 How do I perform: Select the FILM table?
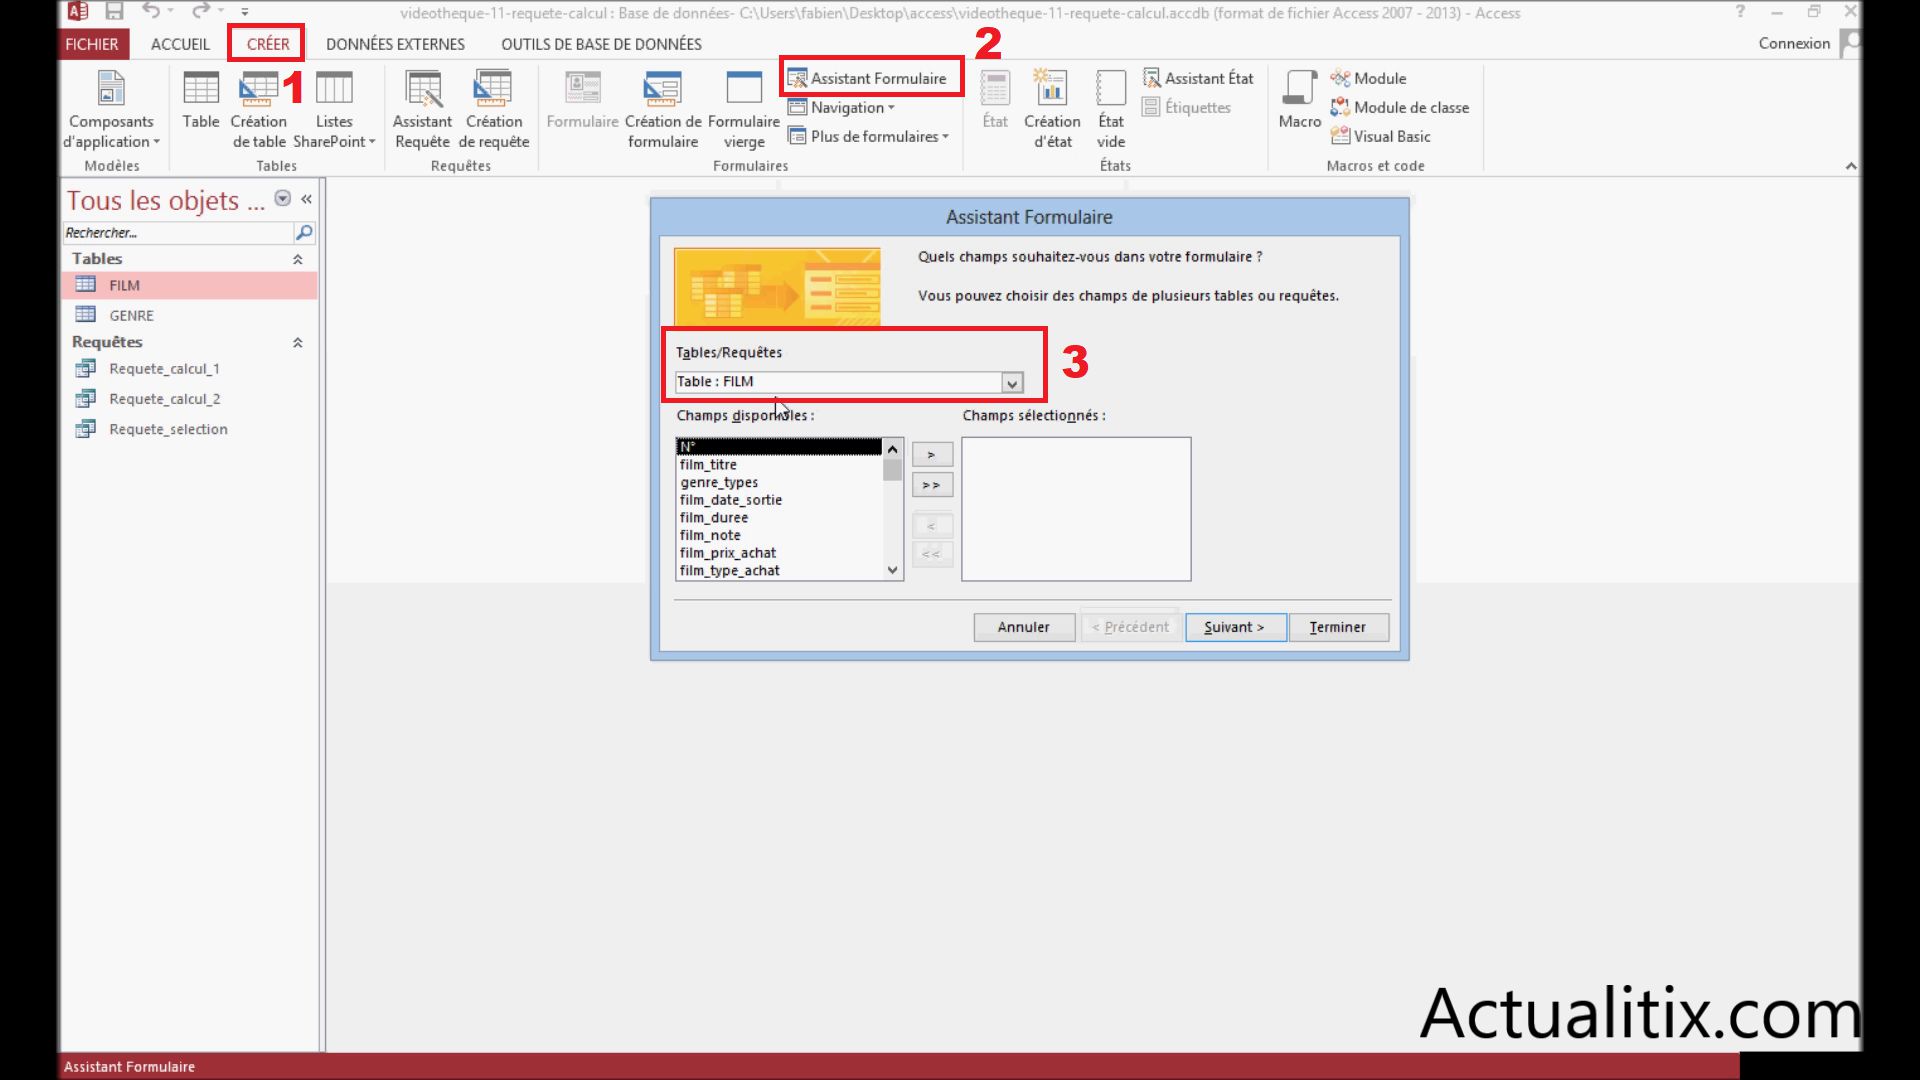tap(190, 285)
